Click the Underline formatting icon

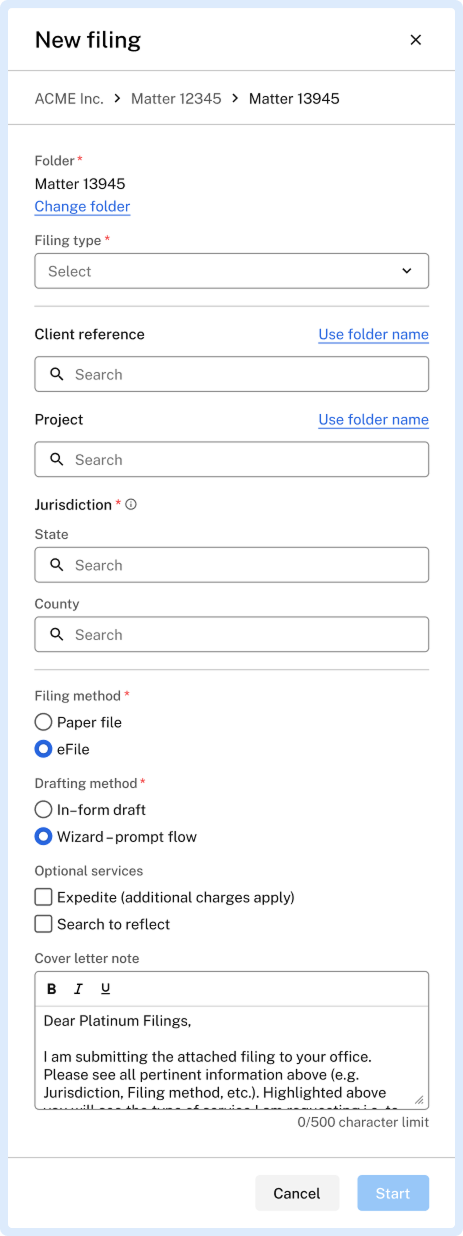click(105, 989)
